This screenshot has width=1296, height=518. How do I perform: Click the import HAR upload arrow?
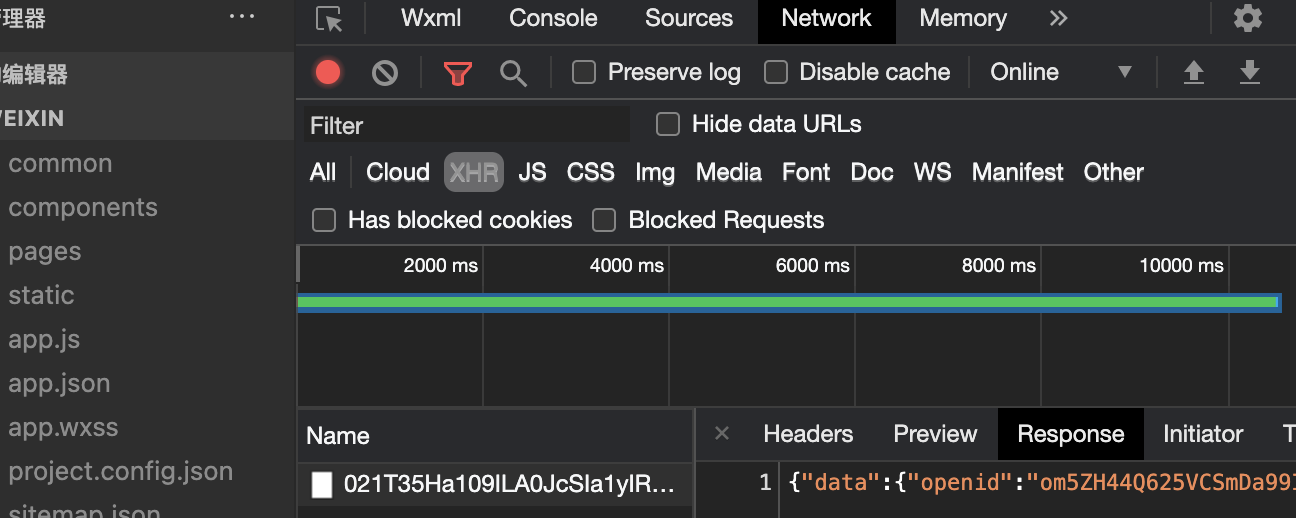(1194, 72)
